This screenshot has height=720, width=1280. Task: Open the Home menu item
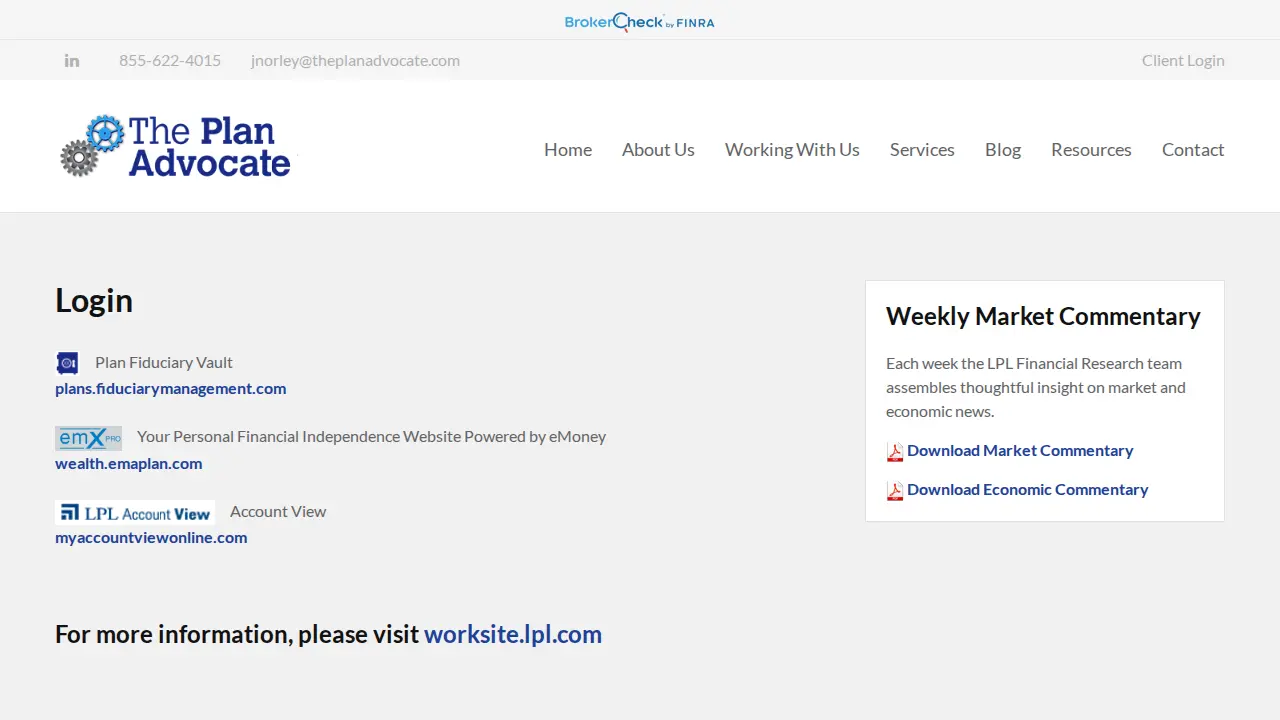coord(568,149)
